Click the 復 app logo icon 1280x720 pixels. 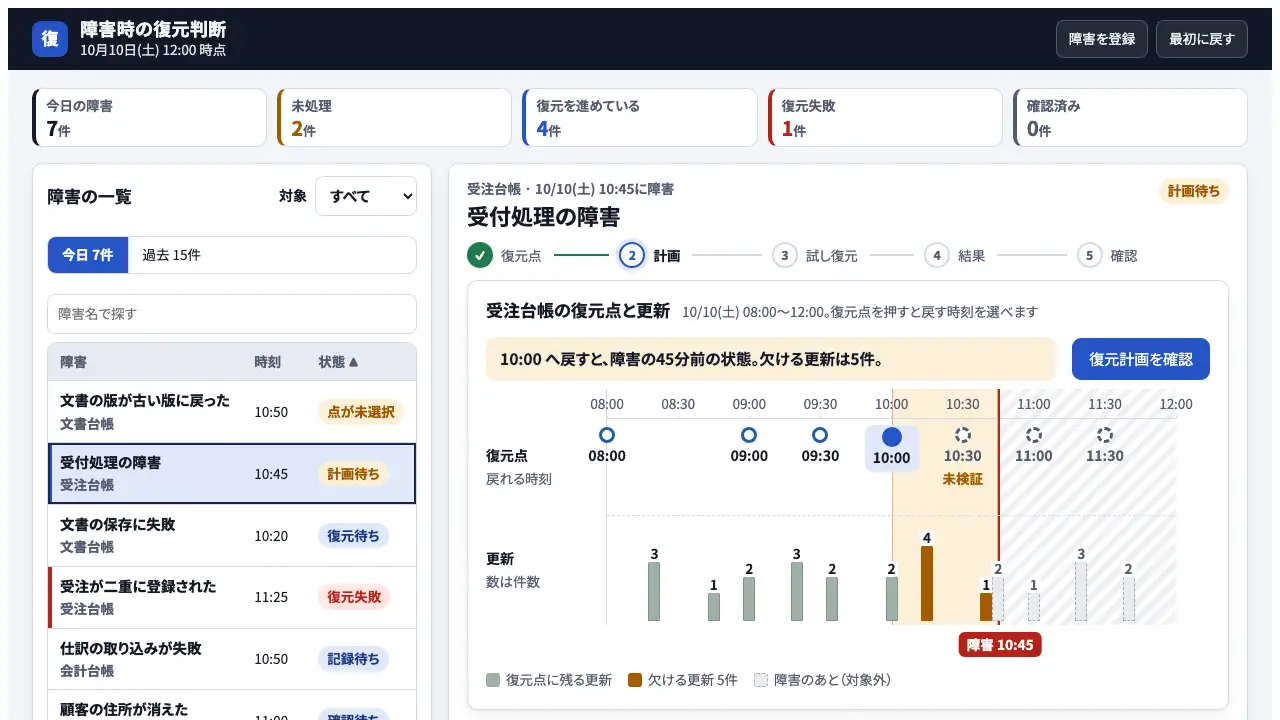(50, 39)
